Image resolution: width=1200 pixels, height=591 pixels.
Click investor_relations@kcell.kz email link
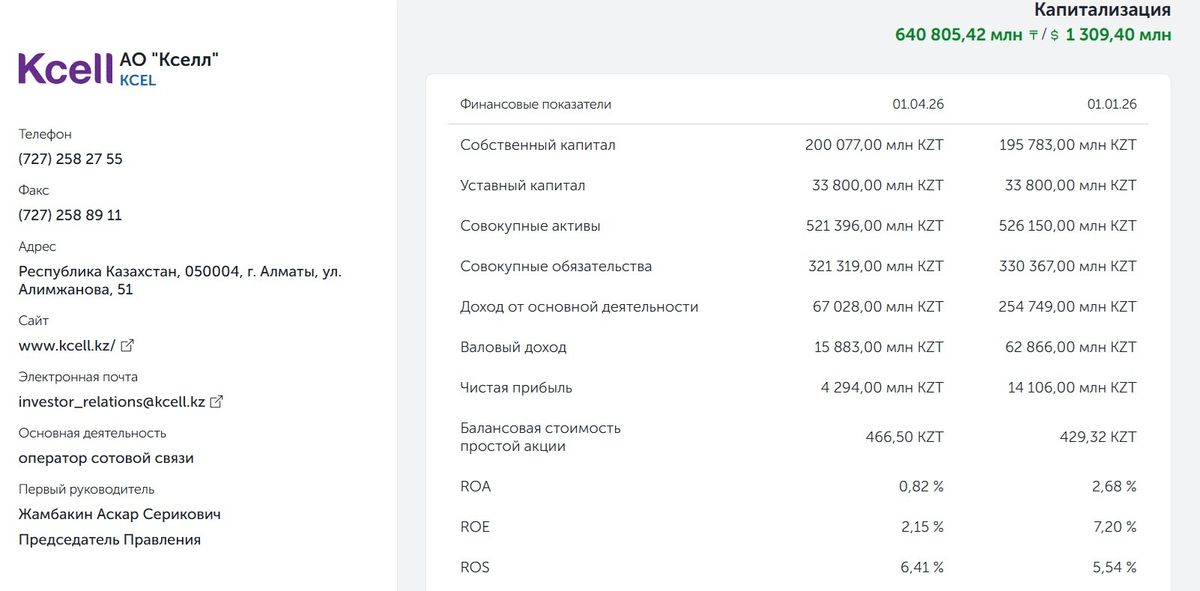pyautogui.click(x=112, y=402)
